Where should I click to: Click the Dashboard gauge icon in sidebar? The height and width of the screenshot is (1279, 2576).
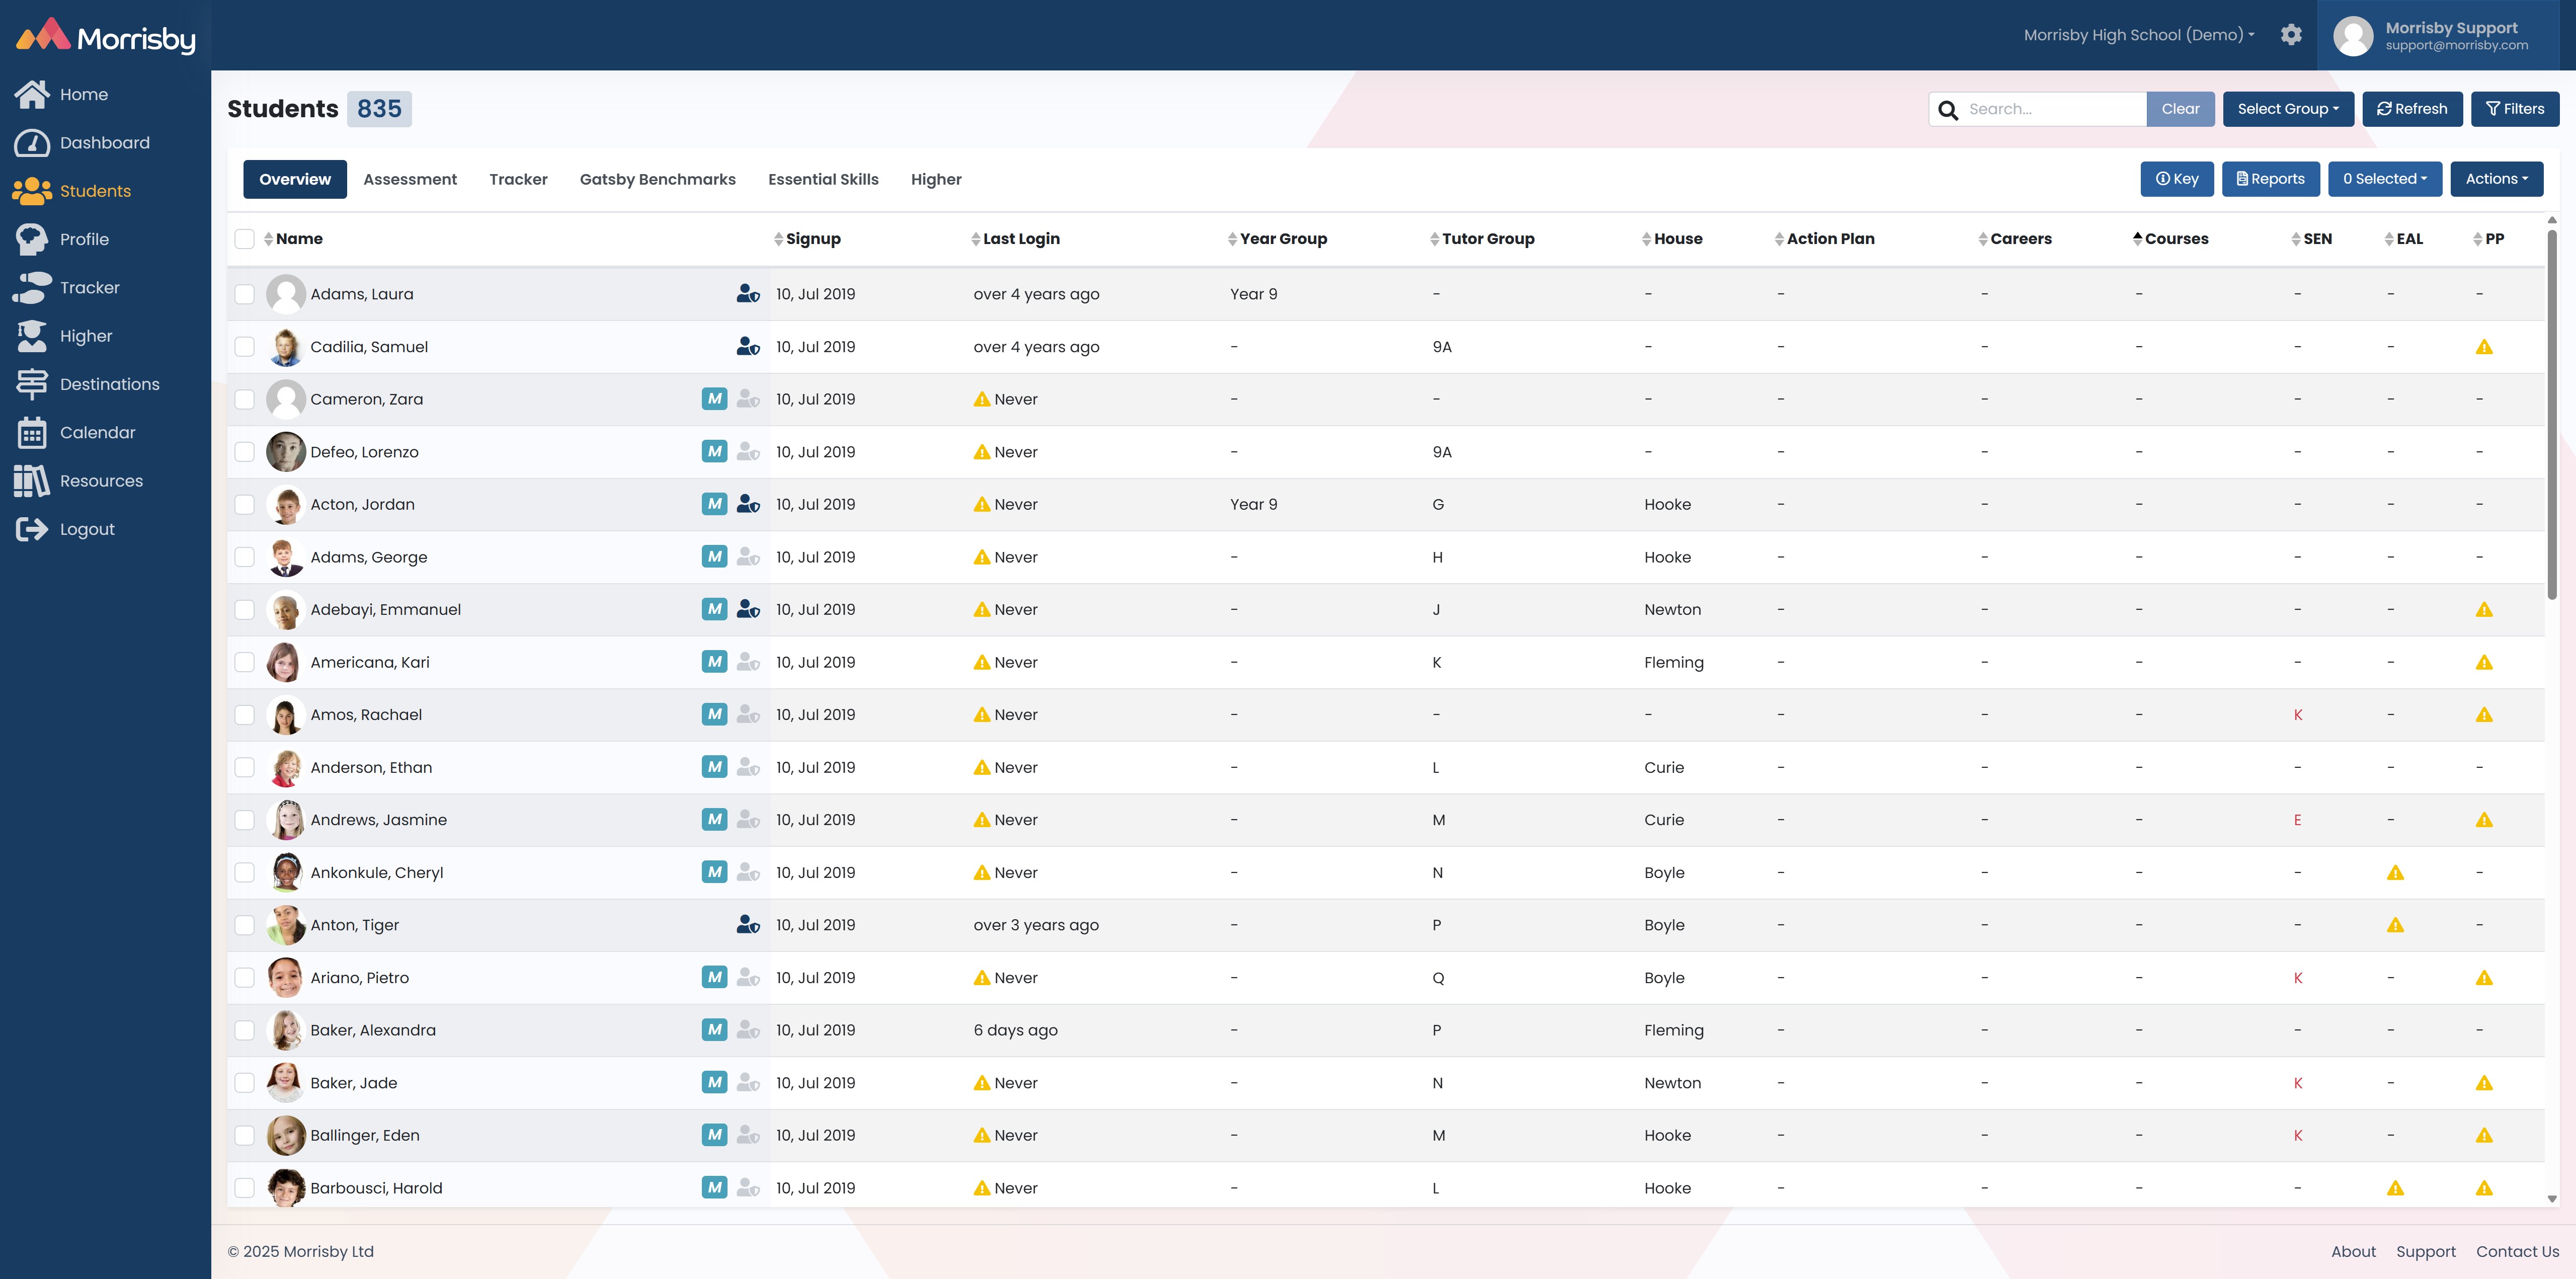32,143
